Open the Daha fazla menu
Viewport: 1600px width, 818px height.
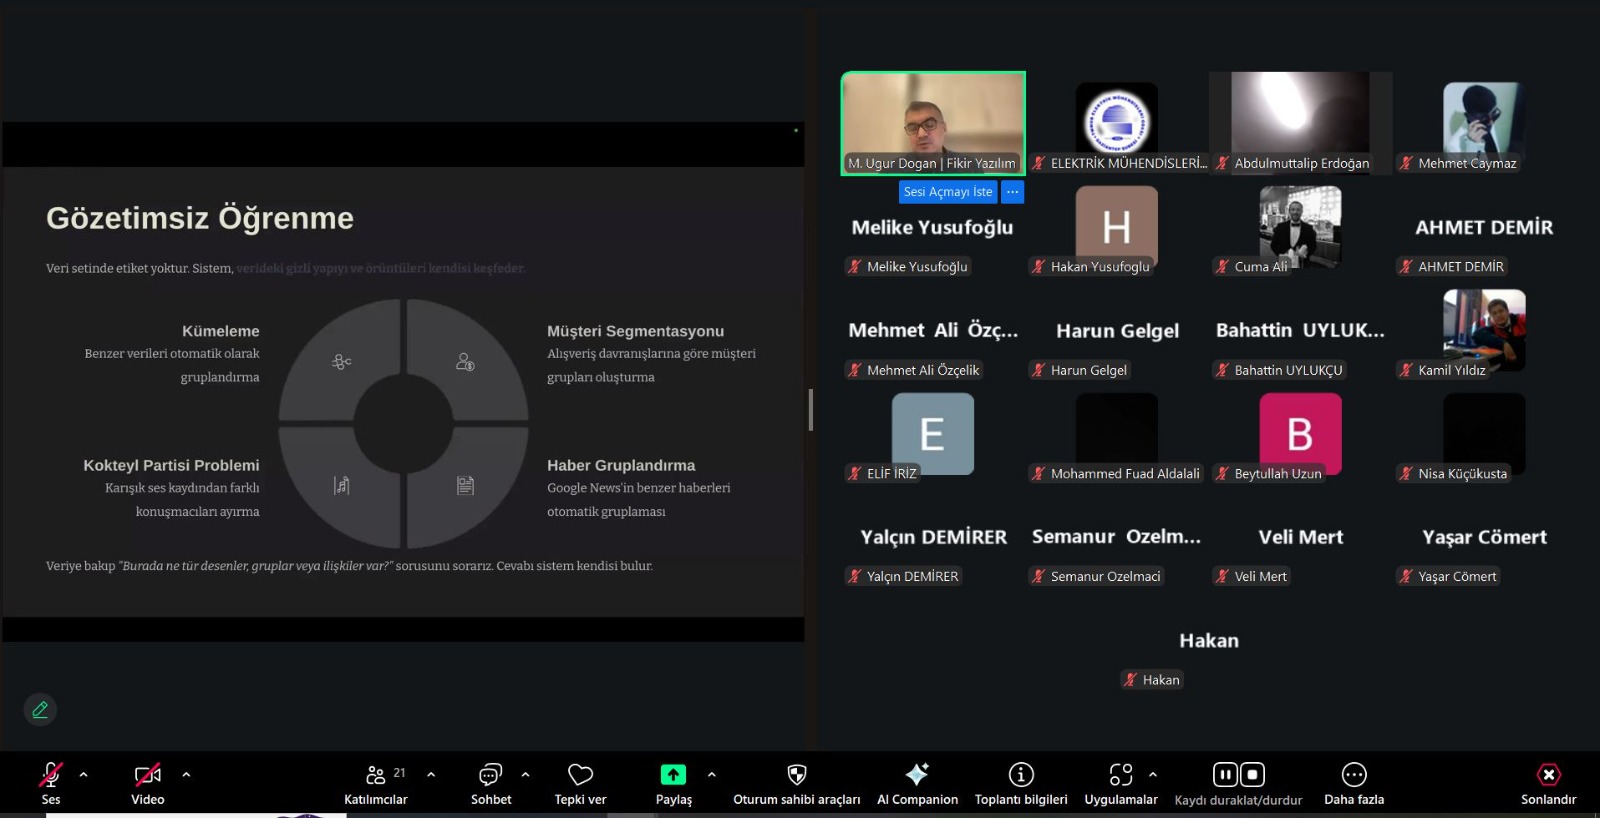point(1354,776)
